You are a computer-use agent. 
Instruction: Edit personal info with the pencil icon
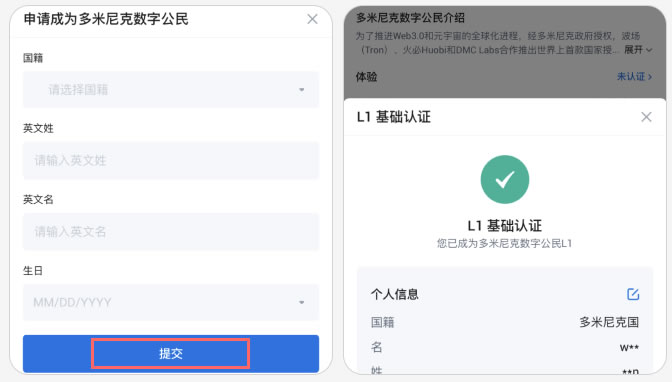633,294
